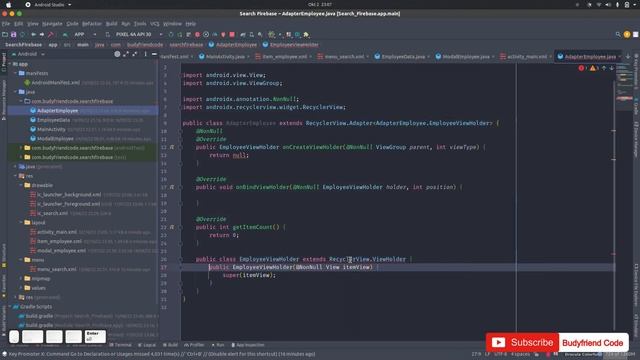Click the override gutter icon for onCreateViewHolder
Image resolution: width=640 pixels, height=360 pixels.
click(x=172, y=147)
